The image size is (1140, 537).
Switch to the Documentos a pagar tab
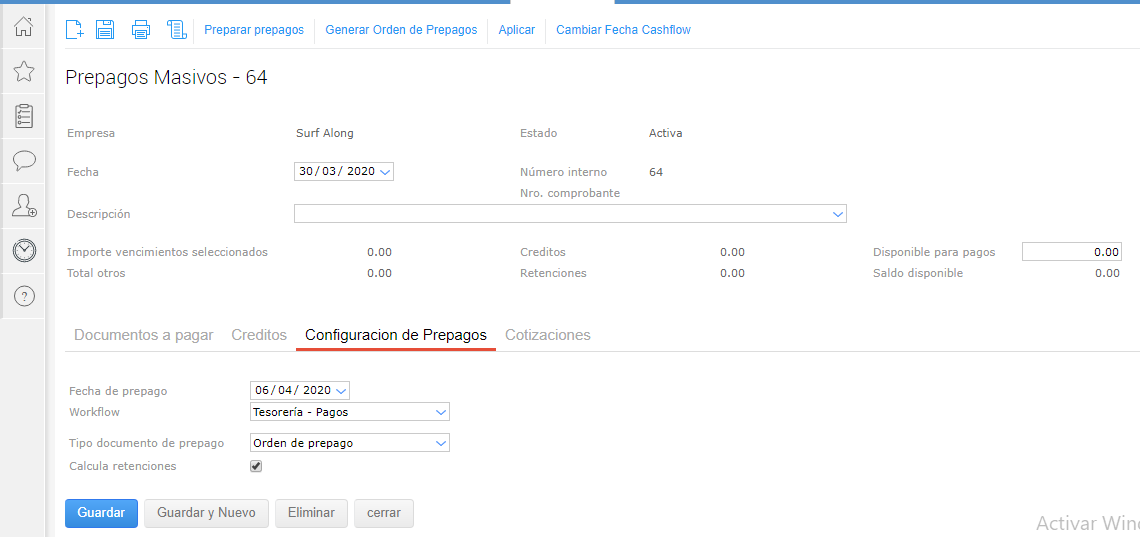pos(144,335)
